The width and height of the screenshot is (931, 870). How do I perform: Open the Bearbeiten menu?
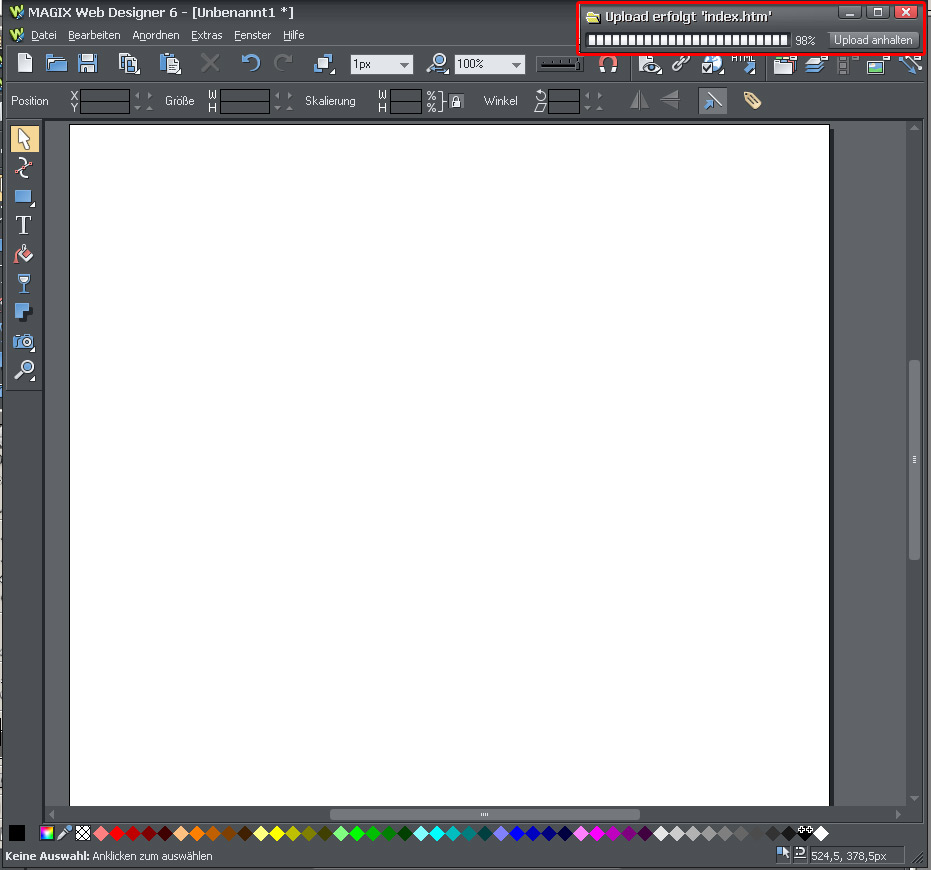coord(94,36)
